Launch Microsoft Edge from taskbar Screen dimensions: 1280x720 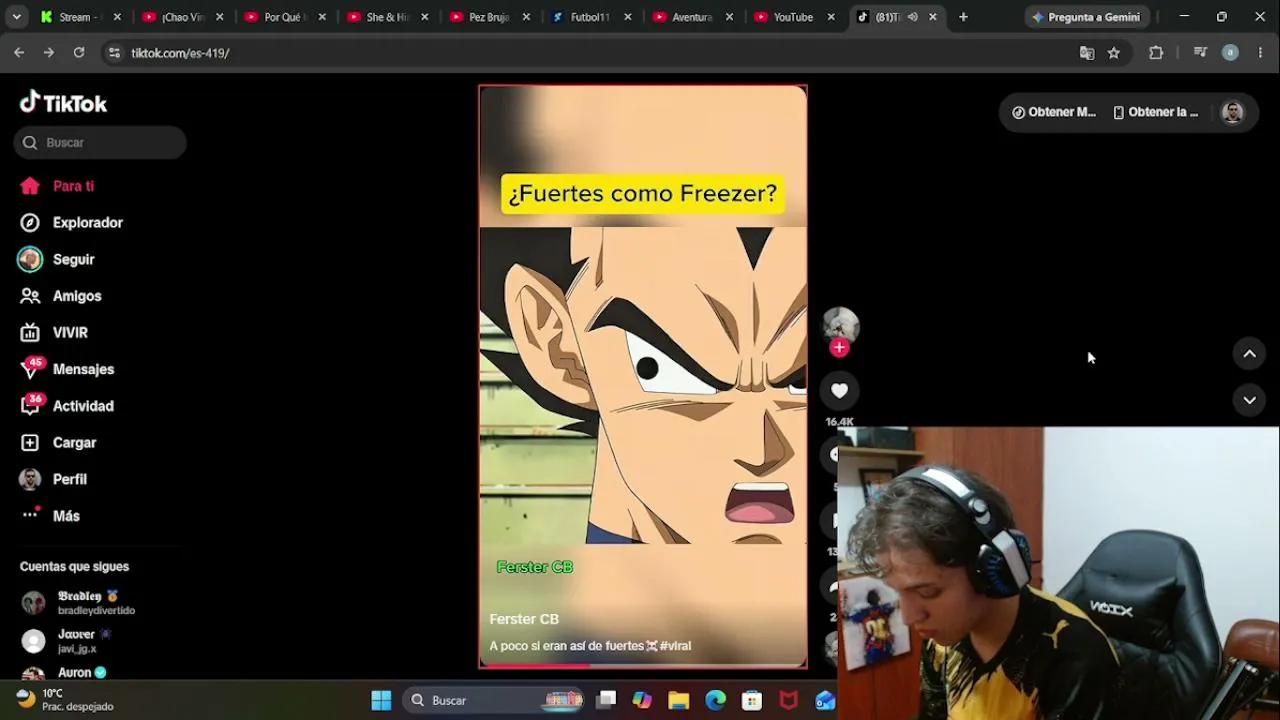click(716, 700)
